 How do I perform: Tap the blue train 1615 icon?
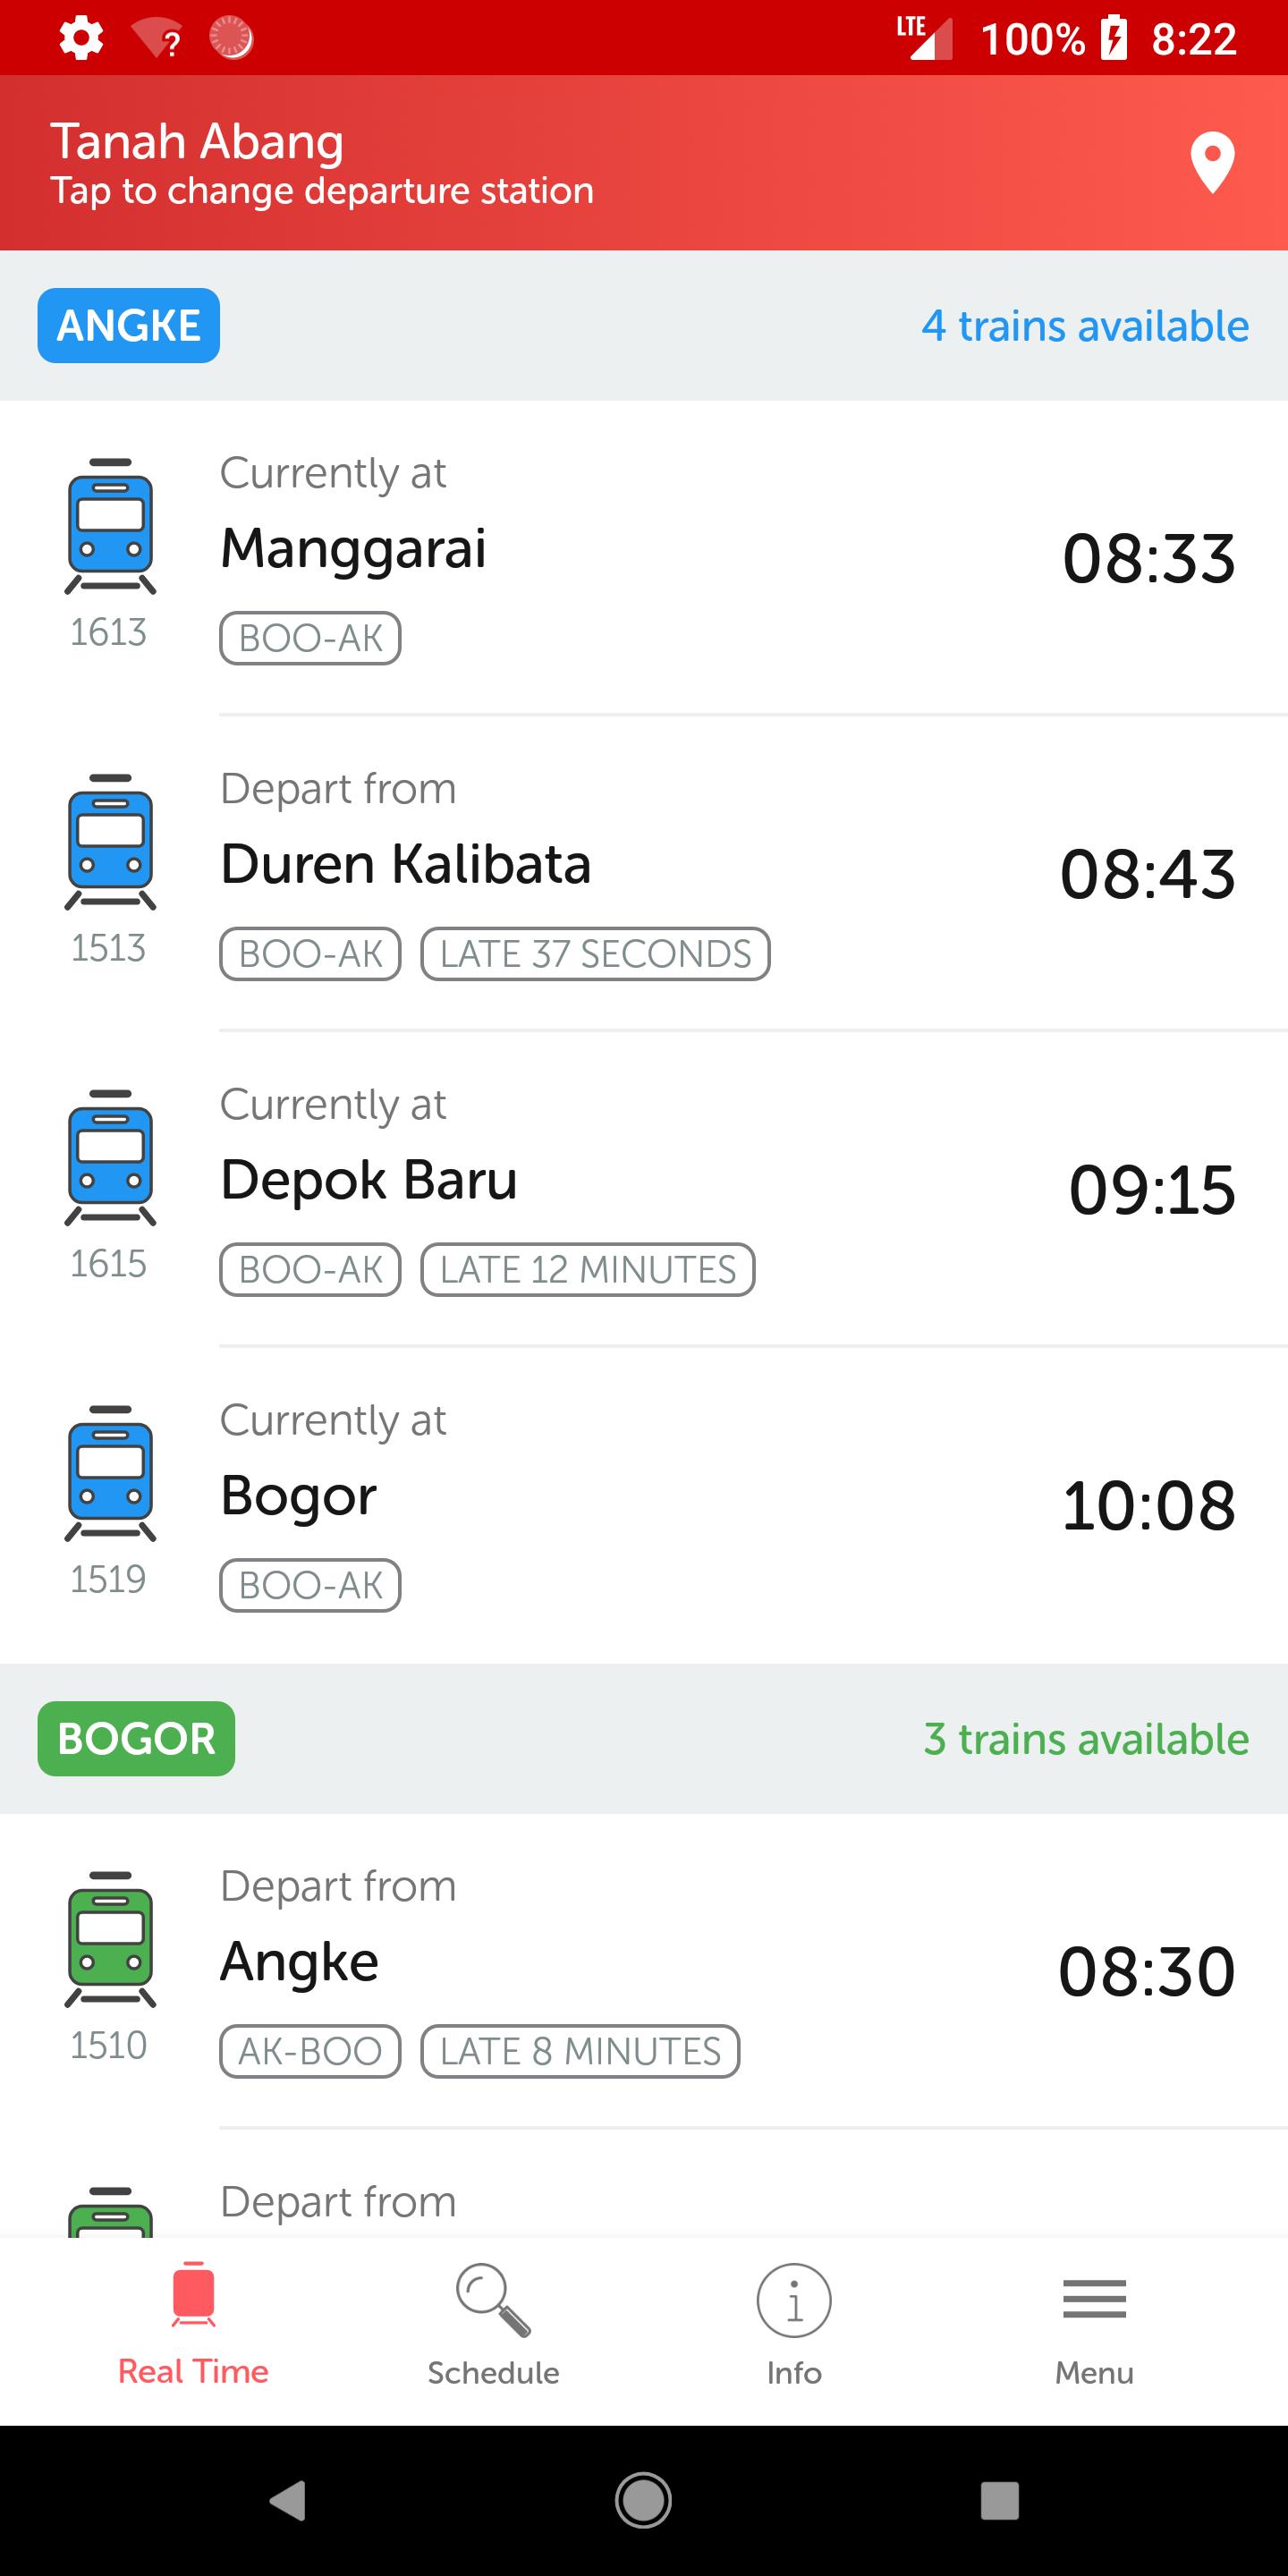point(110,1158)
